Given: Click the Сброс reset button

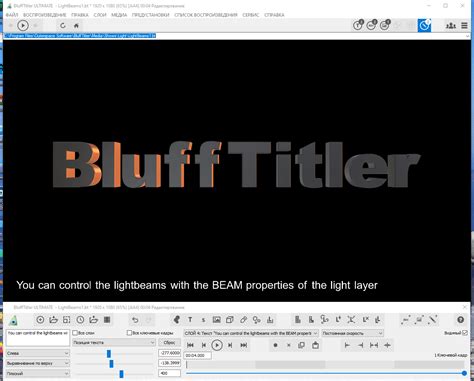Looking at the screenshot, I should pos(169,342).
